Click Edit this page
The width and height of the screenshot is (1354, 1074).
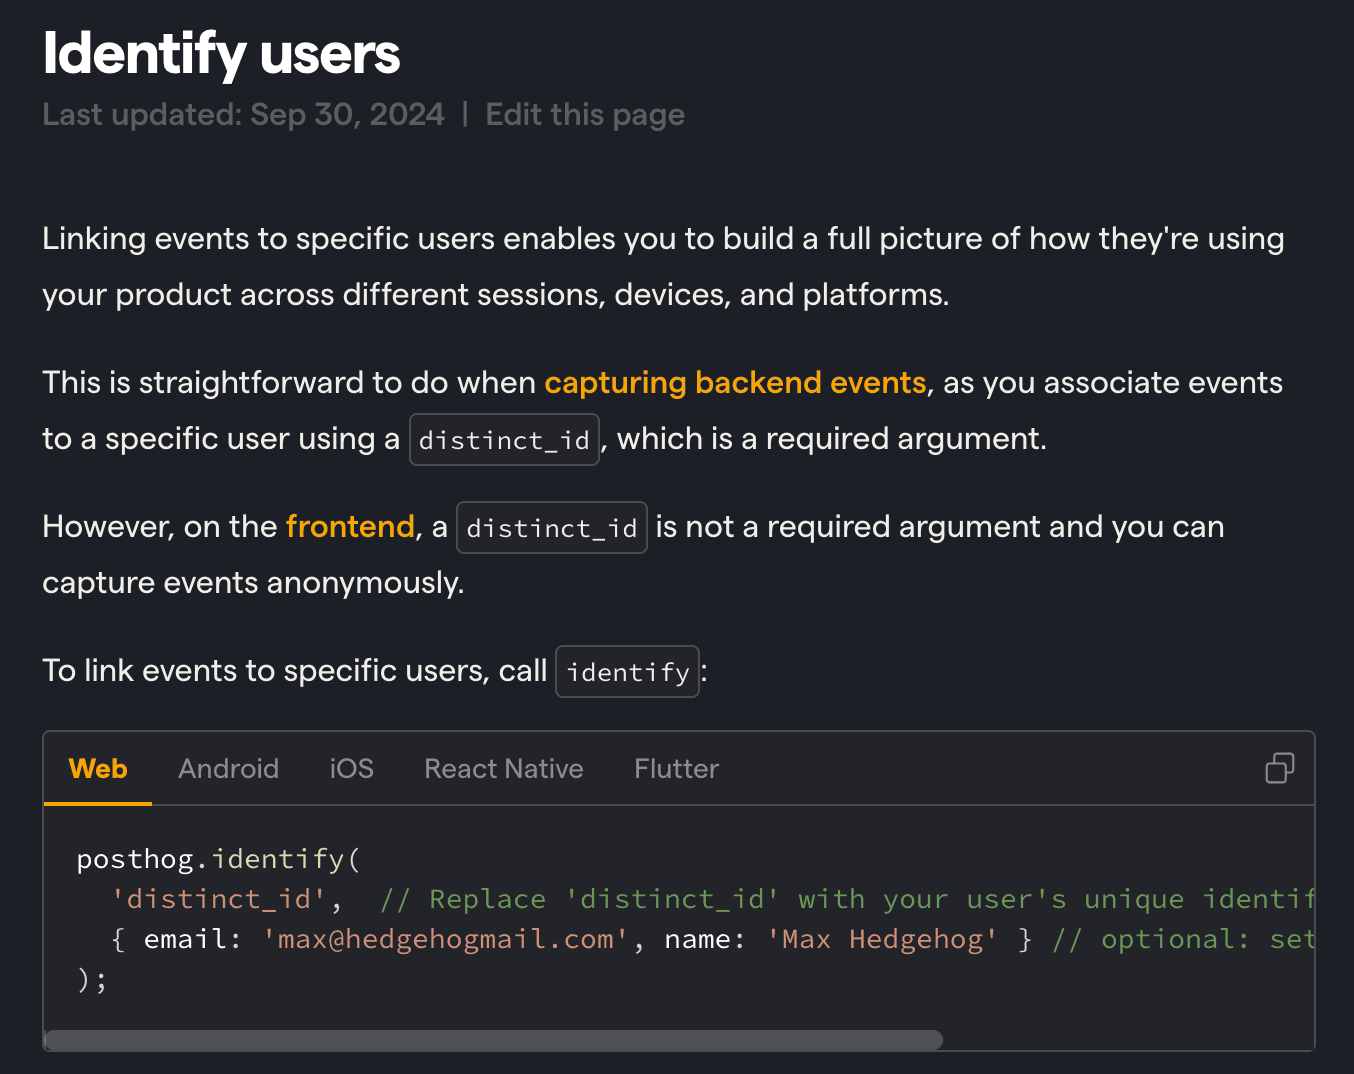pyautogui.click(x=584, y=114)
